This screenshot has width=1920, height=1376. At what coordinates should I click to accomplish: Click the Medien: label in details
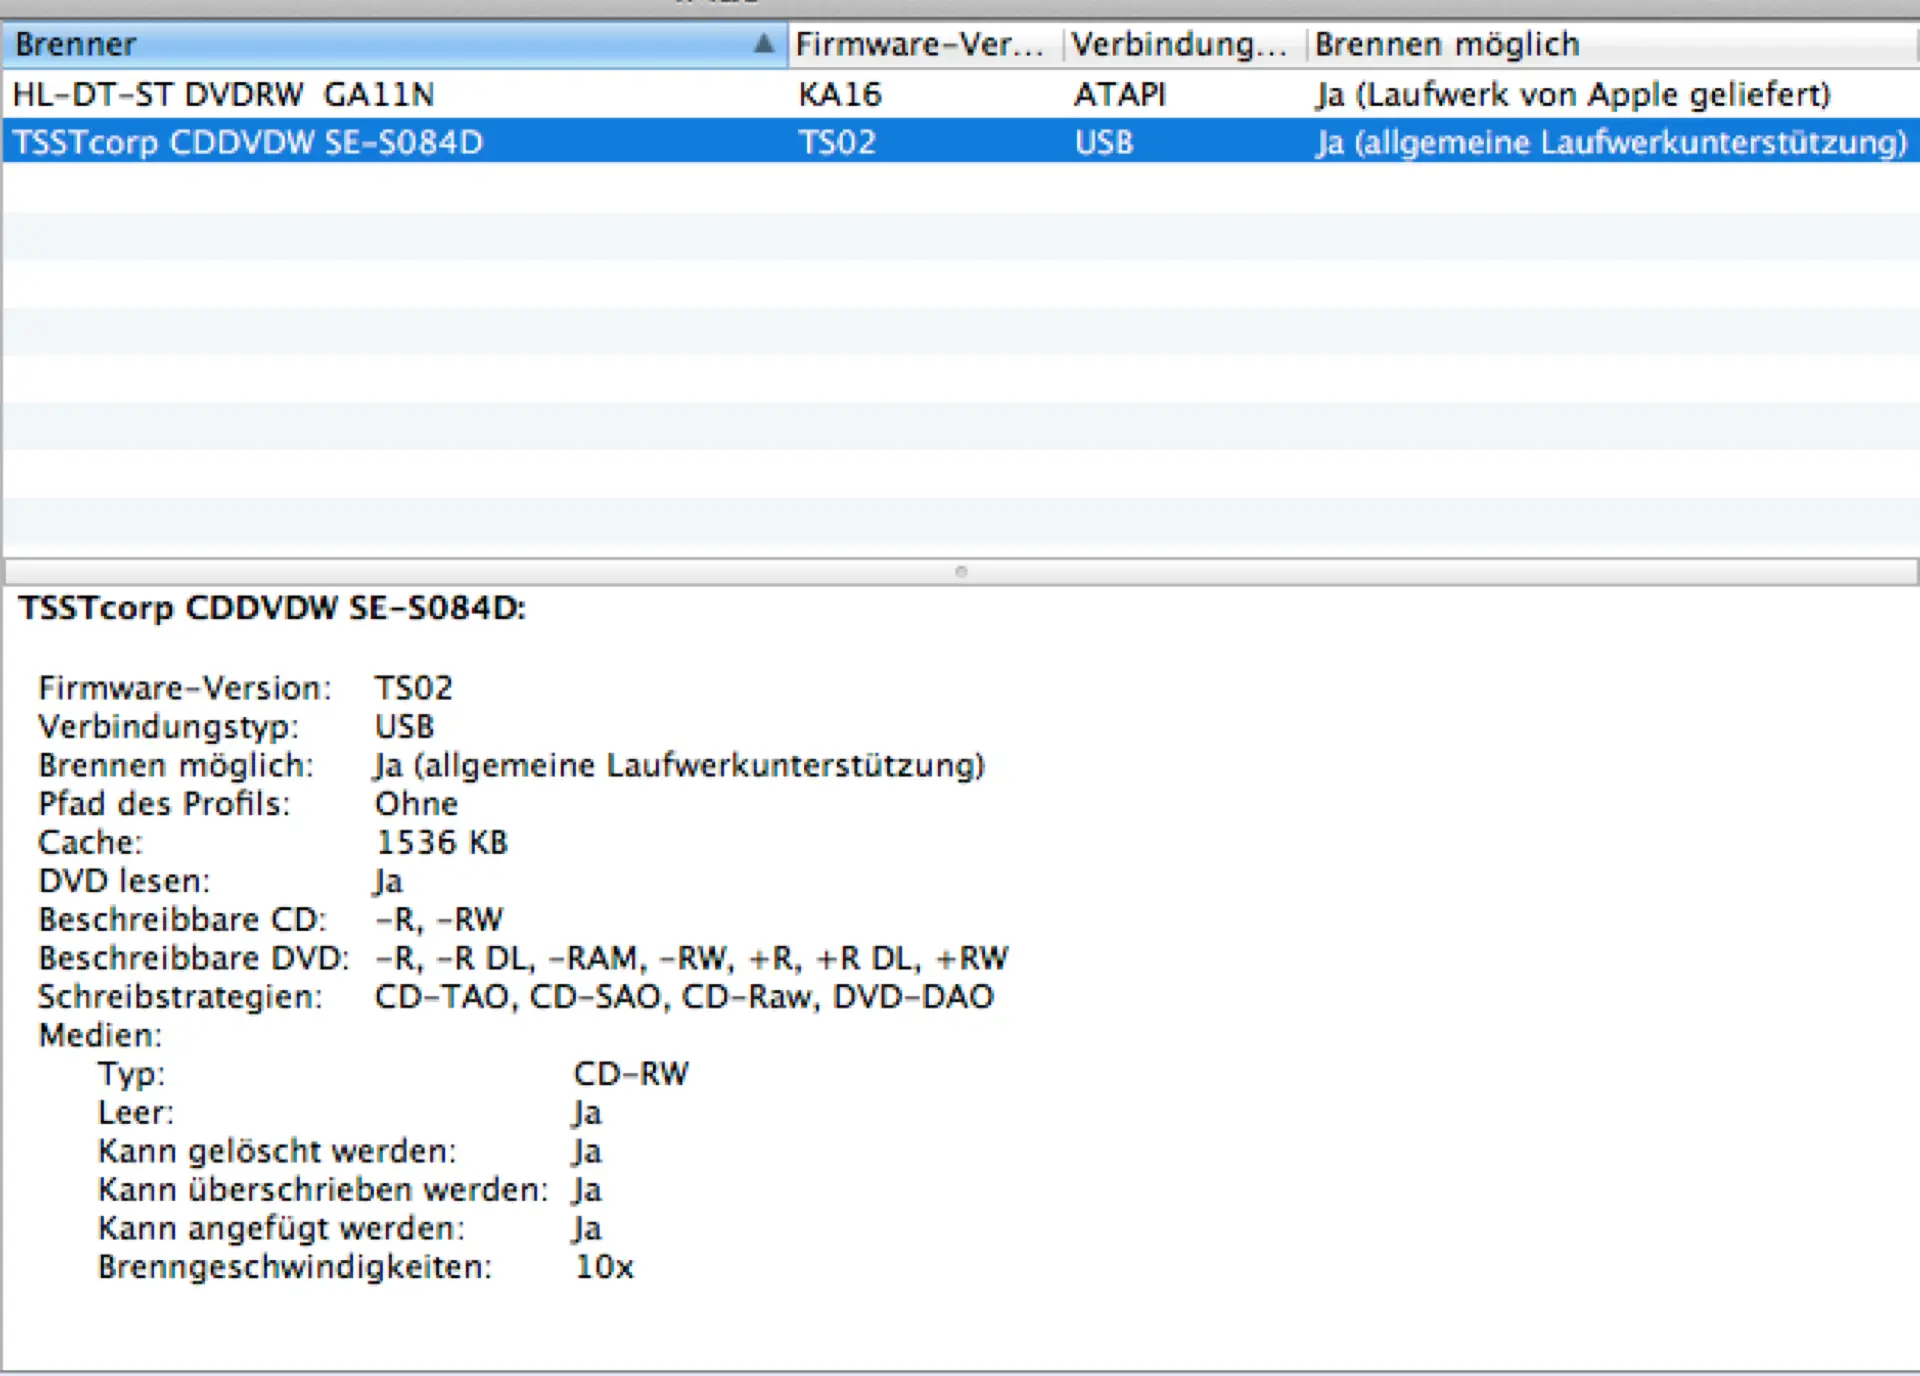[100, 1035]
